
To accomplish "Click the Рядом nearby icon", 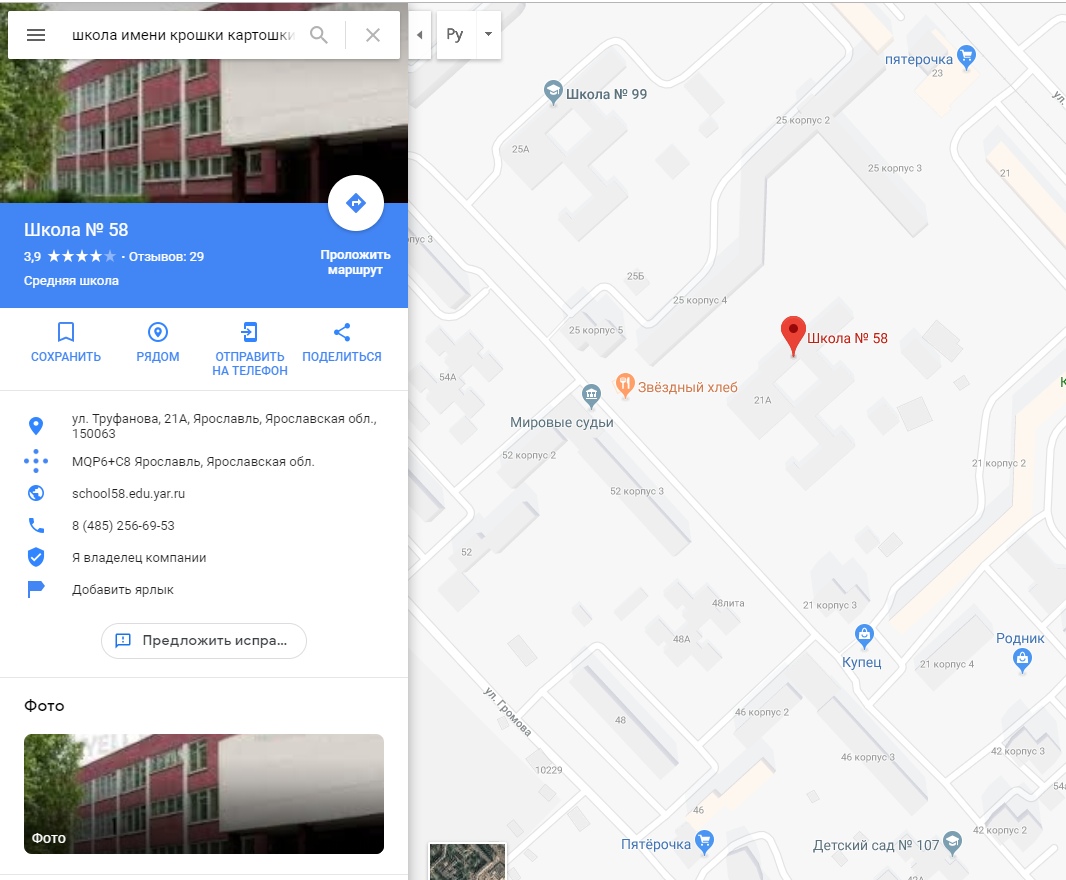I will coord(158,332).
